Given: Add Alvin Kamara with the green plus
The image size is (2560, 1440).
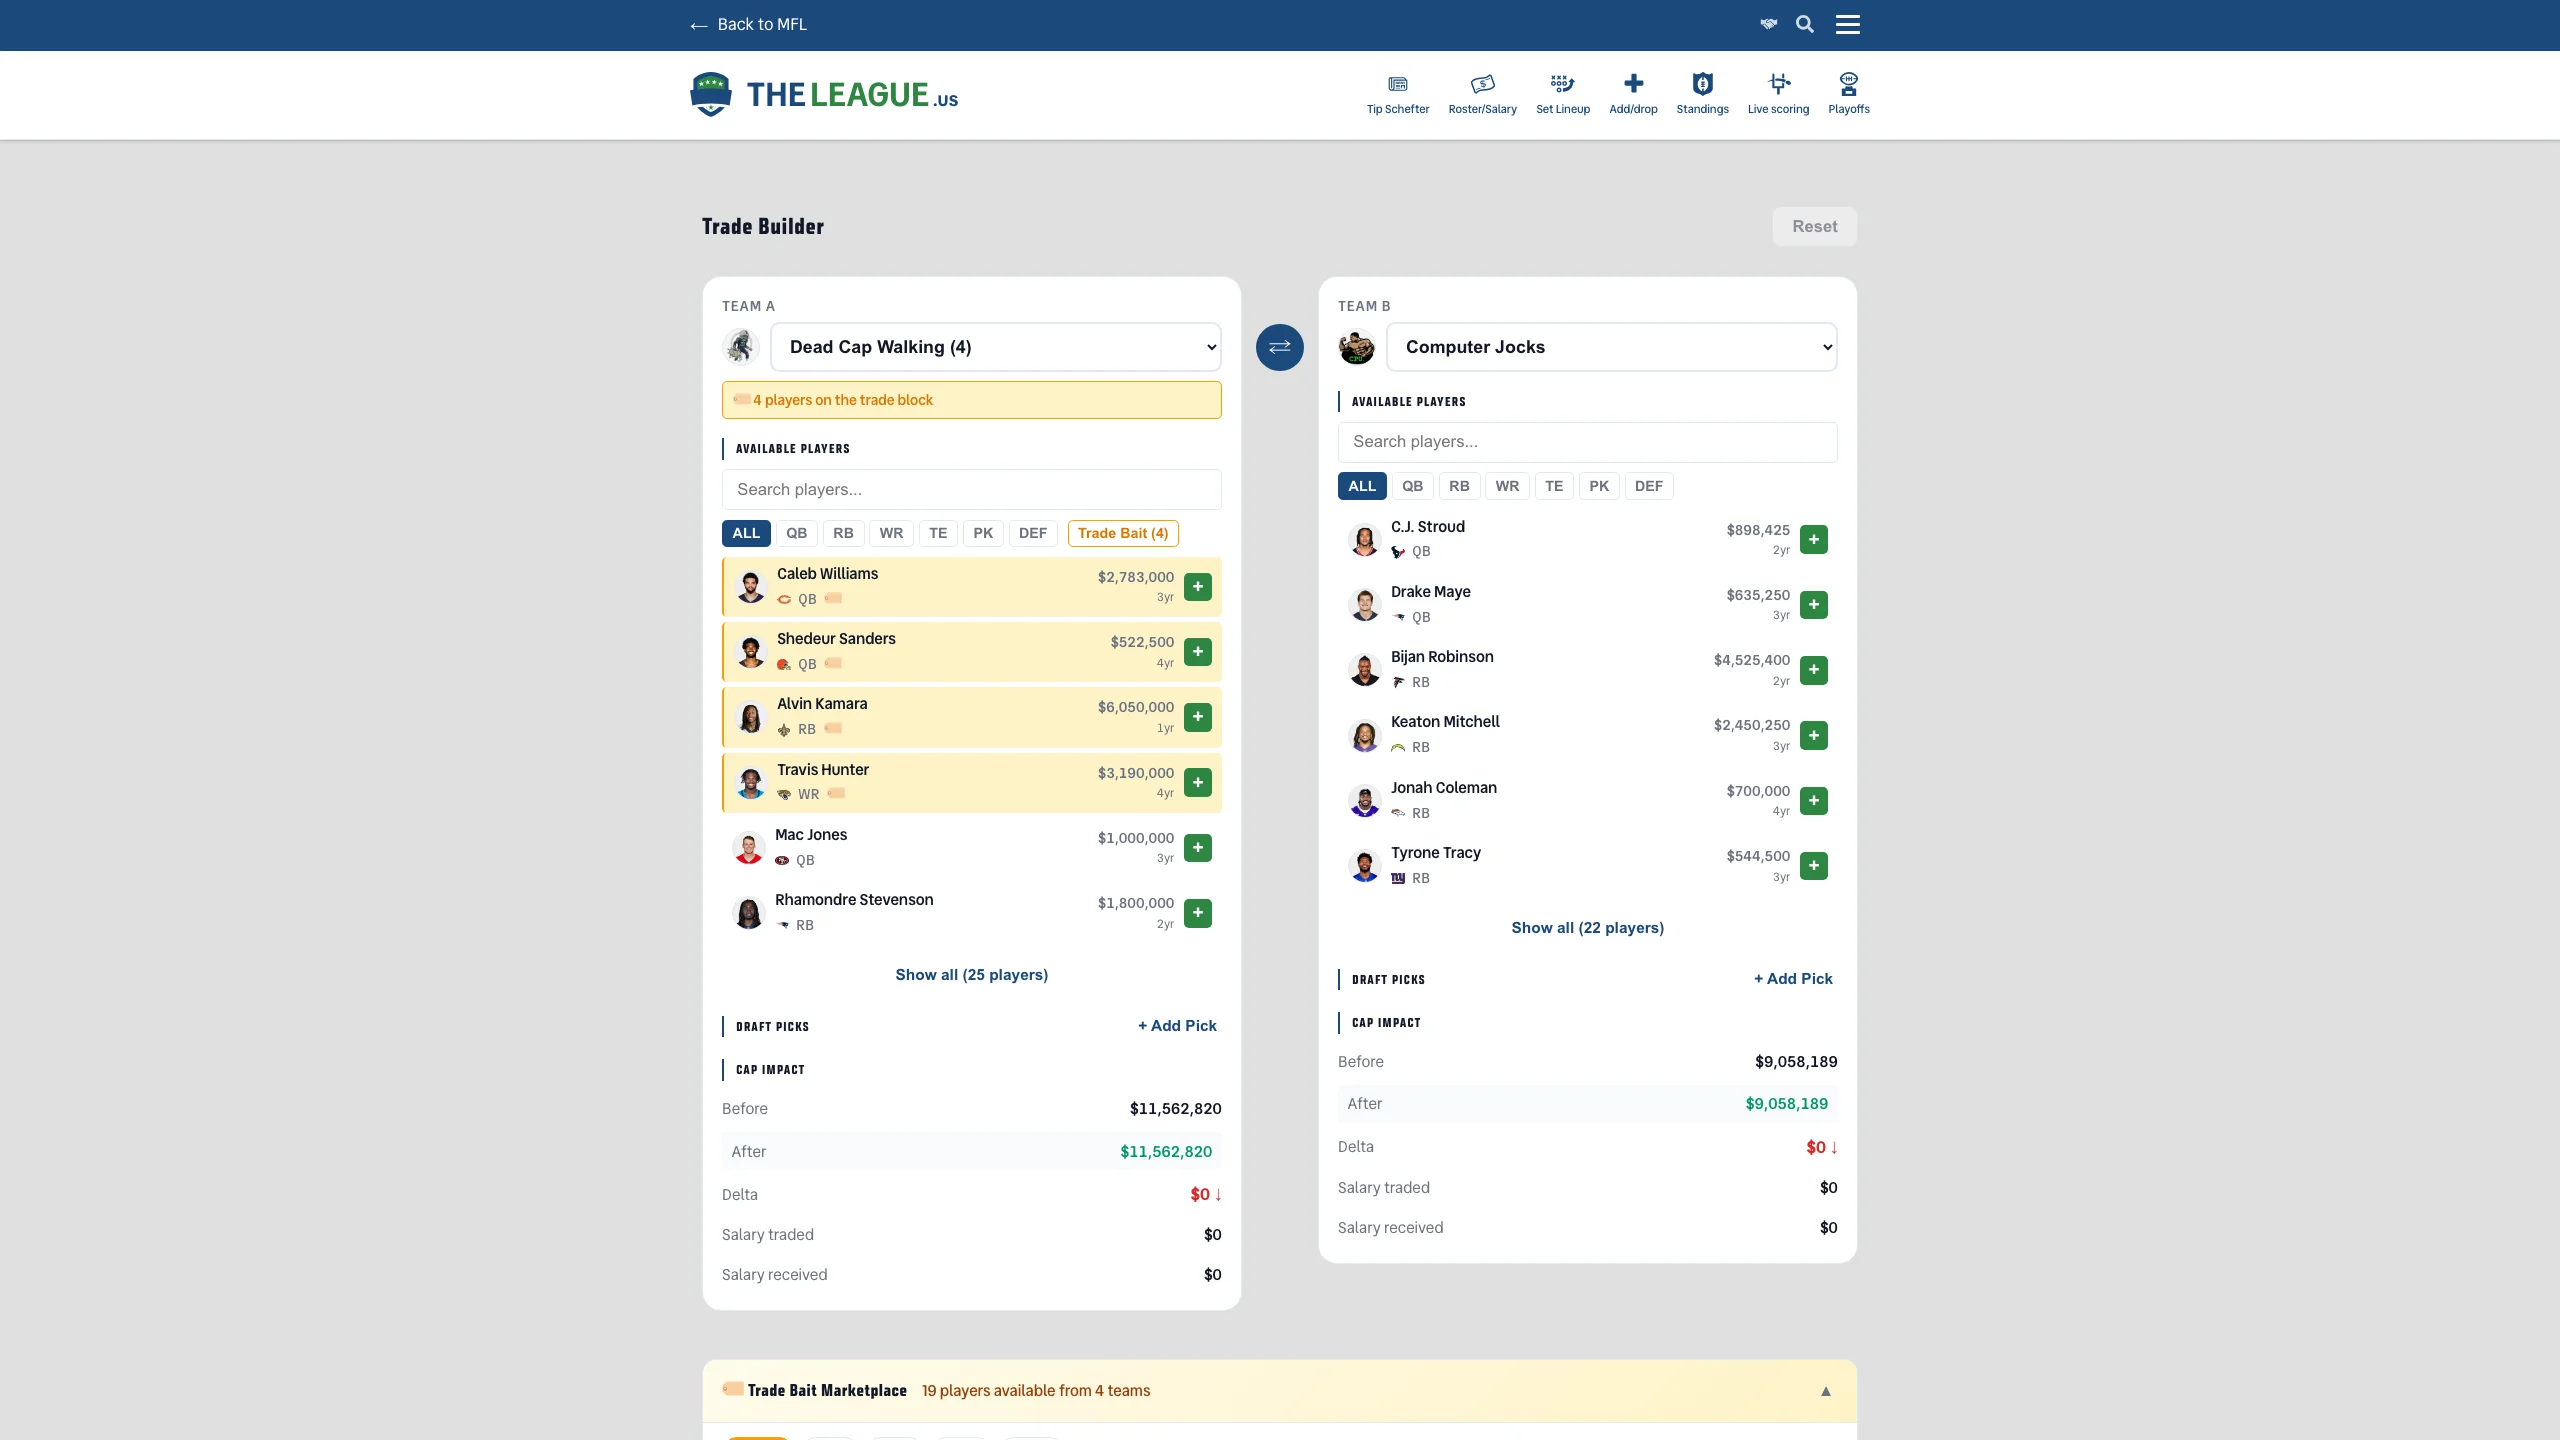Looking at the screenshot, I should click(1197, 717).
